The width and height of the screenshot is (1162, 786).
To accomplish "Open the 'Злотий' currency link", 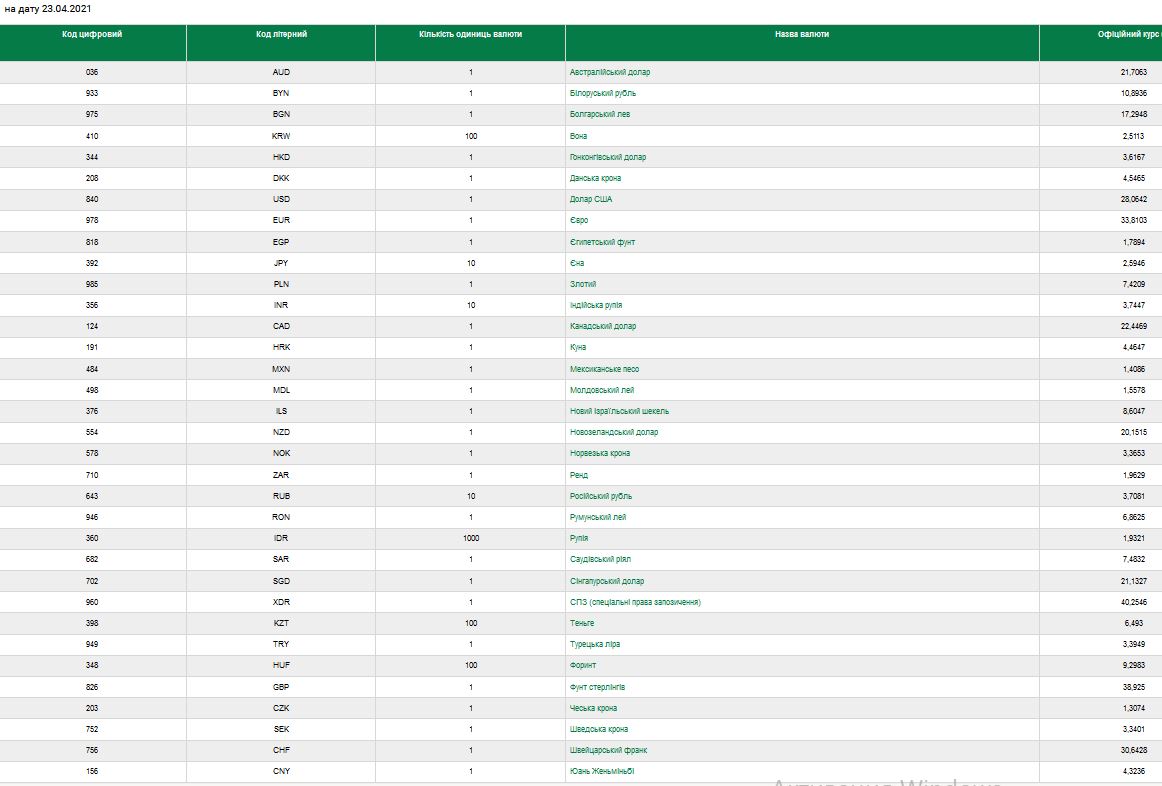I will coord(583,284).
